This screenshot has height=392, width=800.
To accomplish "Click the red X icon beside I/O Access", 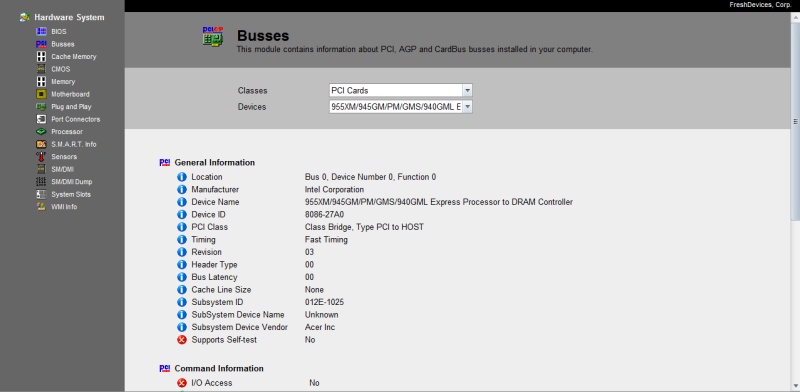I will tap(182, 383).
